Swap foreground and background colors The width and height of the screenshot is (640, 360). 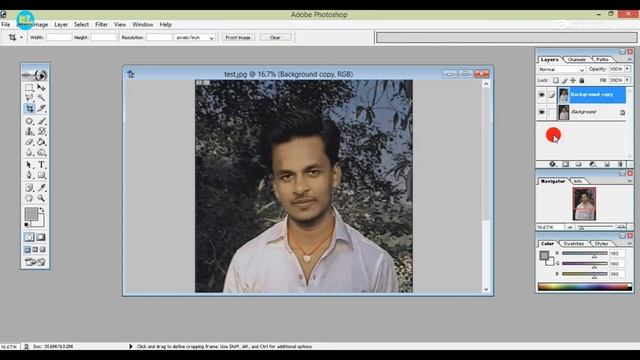[42, 210]
